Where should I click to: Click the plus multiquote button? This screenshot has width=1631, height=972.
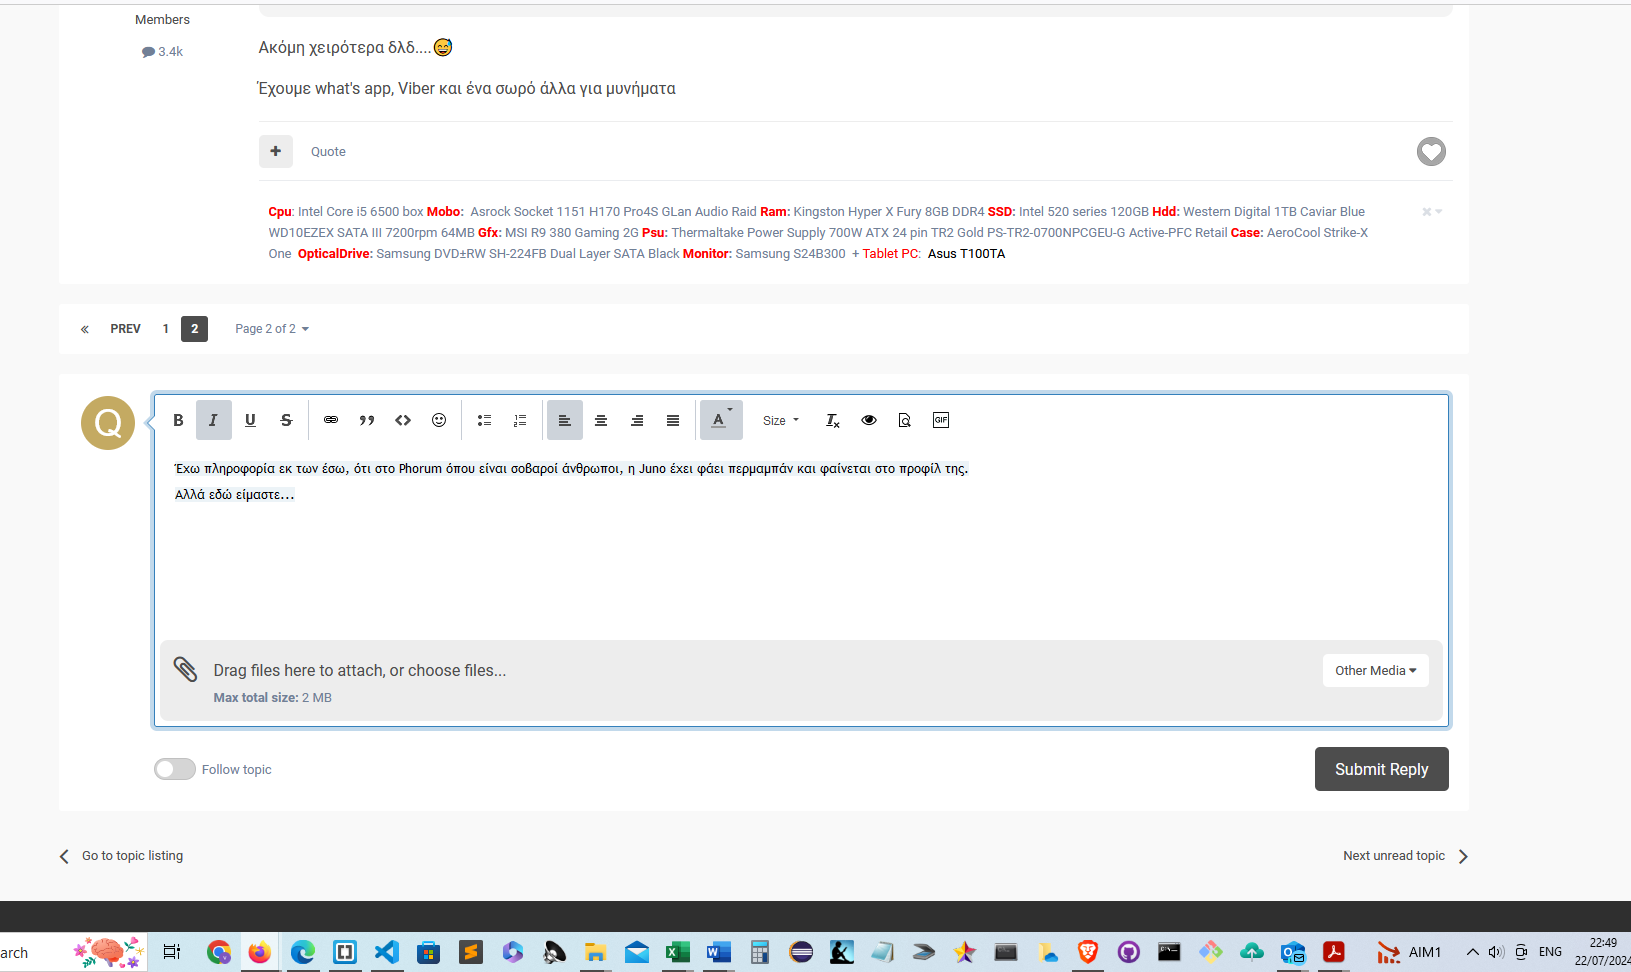tap(276, 151)
